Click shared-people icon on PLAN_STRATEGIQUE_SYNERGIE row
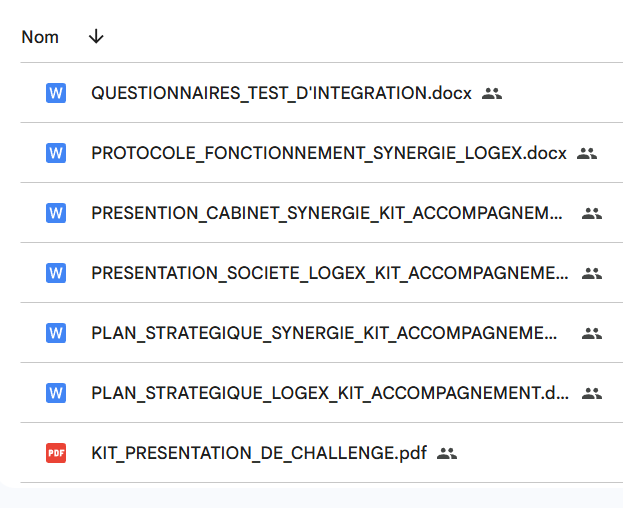Viewport: 623px width, 508px height. tap(592, 333)
